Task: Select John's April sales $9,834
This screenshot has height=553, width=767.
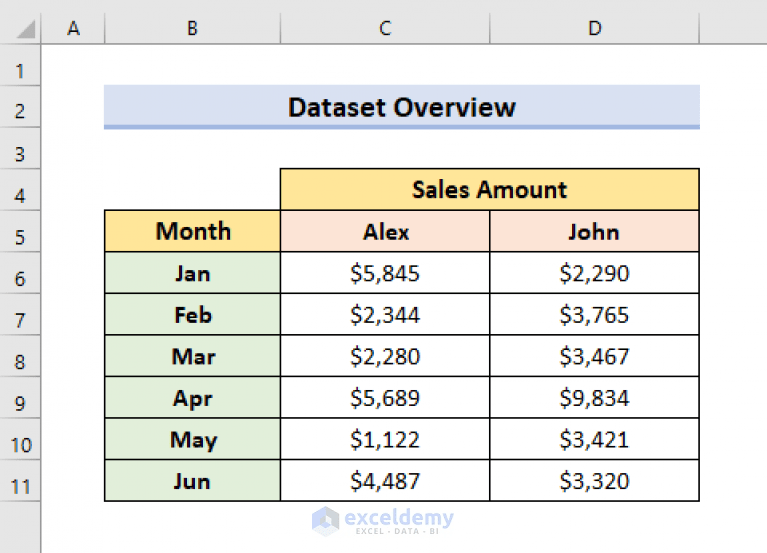Action: point(594,398)
